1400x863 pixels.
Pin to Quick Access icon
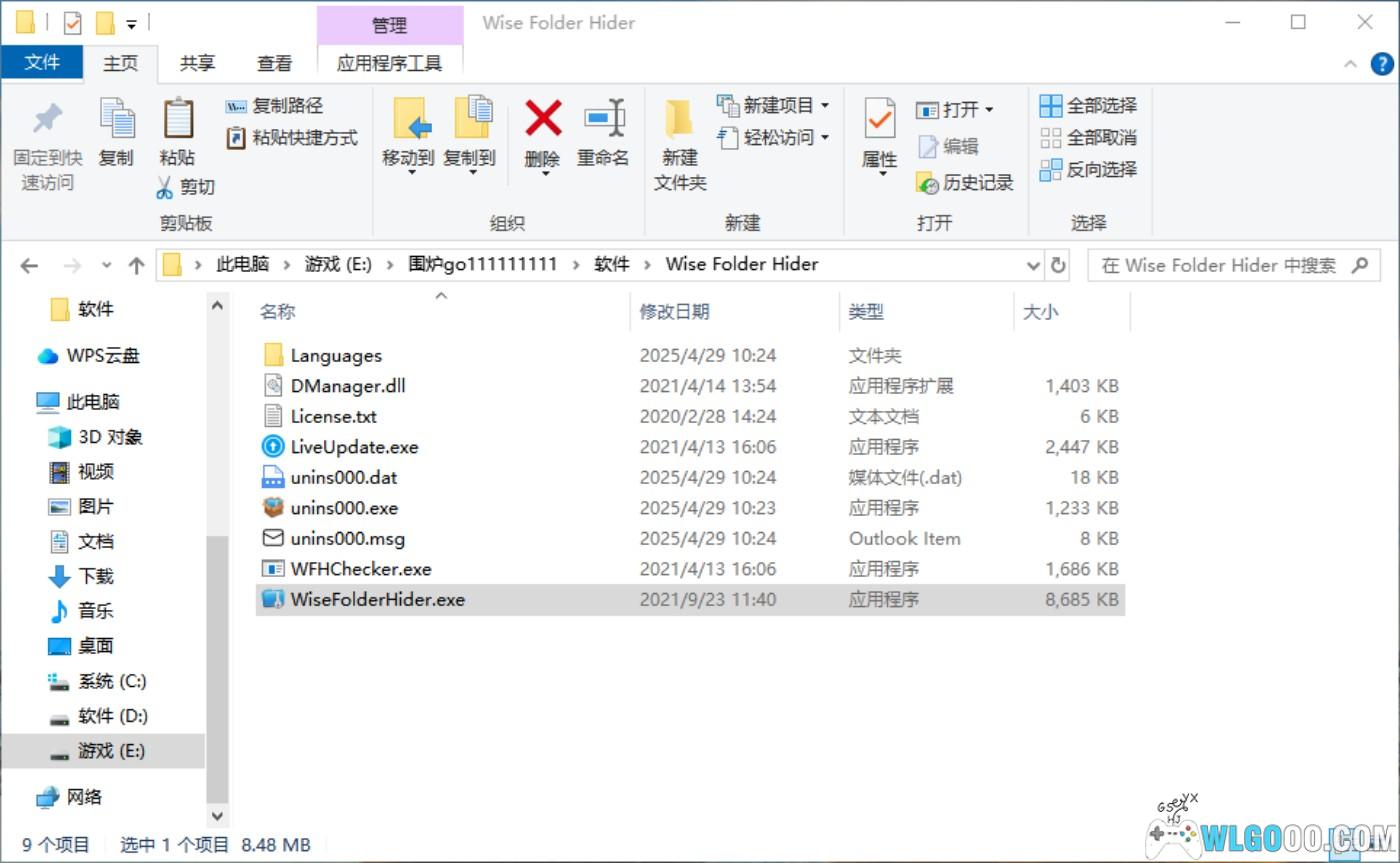coord(47,120)
